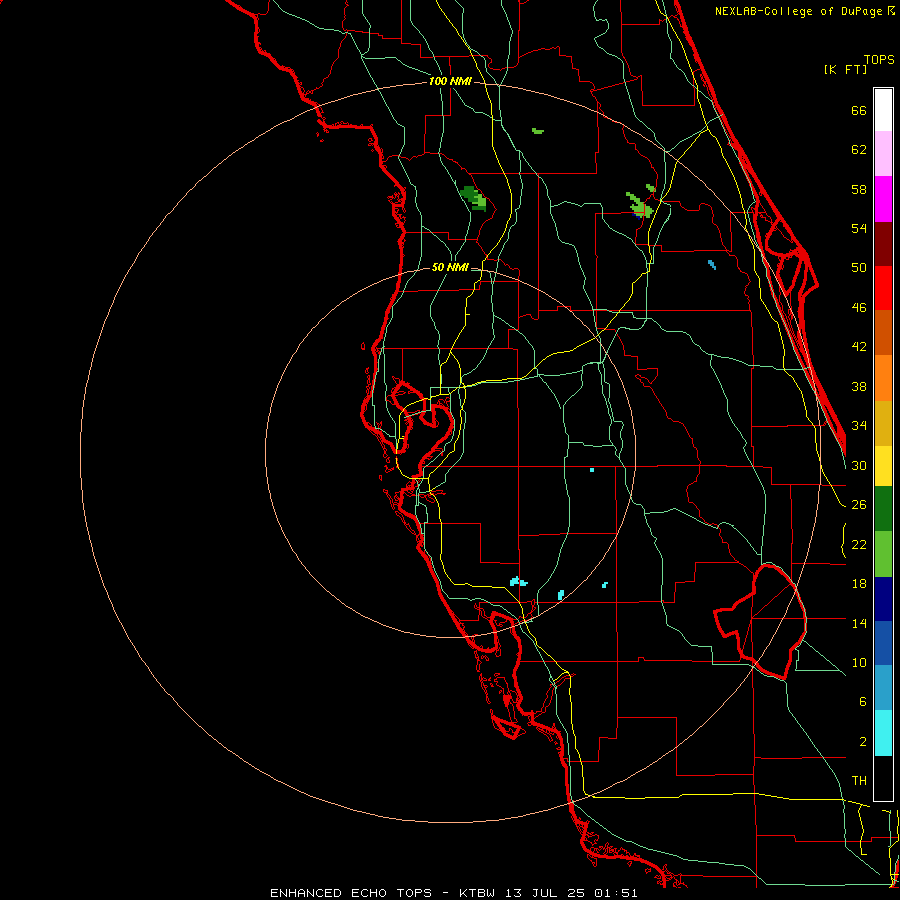Click the "13 JUL 25 01:51" timestamp
Image resolution: width=900 pixels, height=900 pixels.
(x=571, y=893)
